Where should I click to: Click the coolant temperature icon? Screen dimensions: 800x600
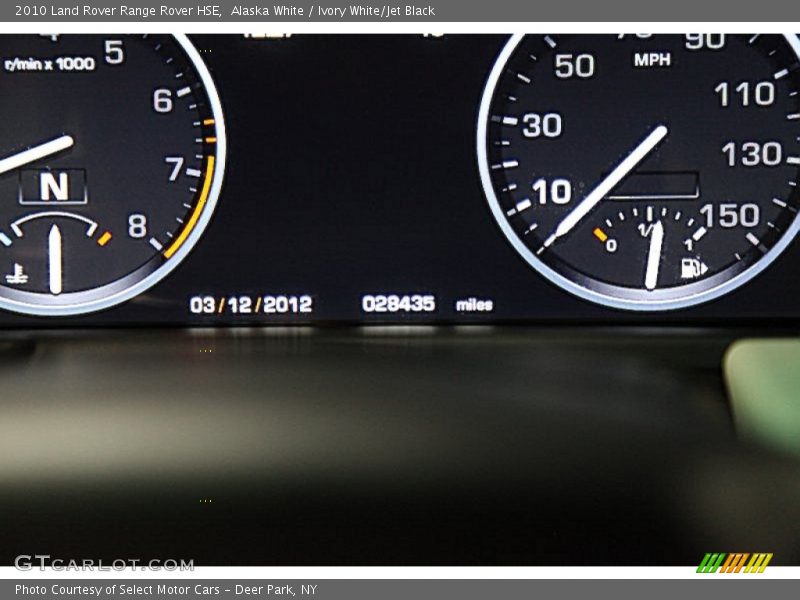[x=16, y=272]
